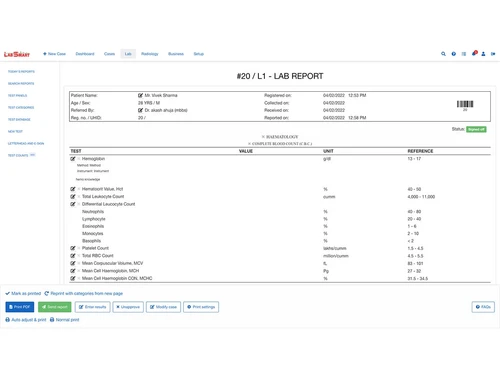
Task: Open Print settings
Action: coord(201,307)
